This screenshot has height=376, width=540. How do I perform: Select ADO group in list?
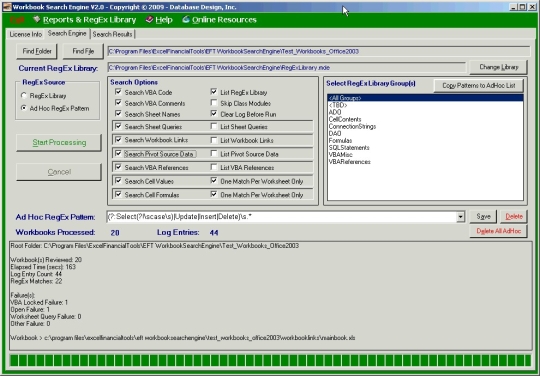tap(425, 112)
